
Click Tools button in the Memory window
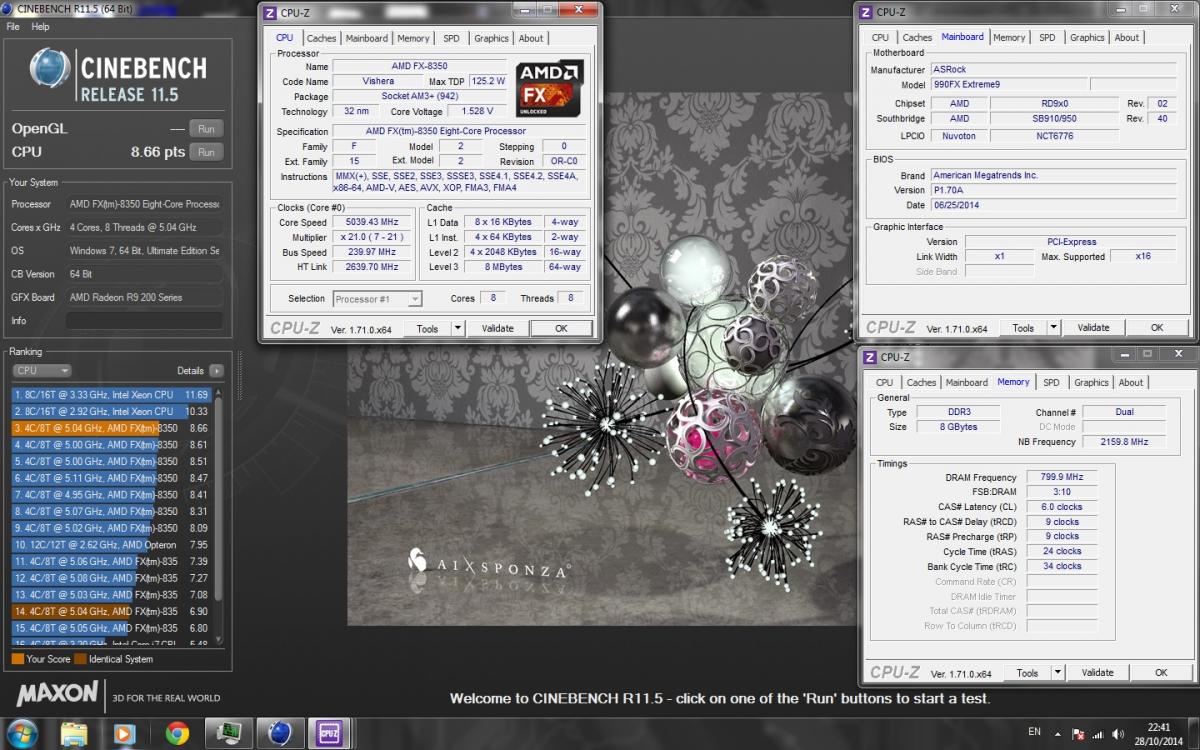[x=1027, y=673]
